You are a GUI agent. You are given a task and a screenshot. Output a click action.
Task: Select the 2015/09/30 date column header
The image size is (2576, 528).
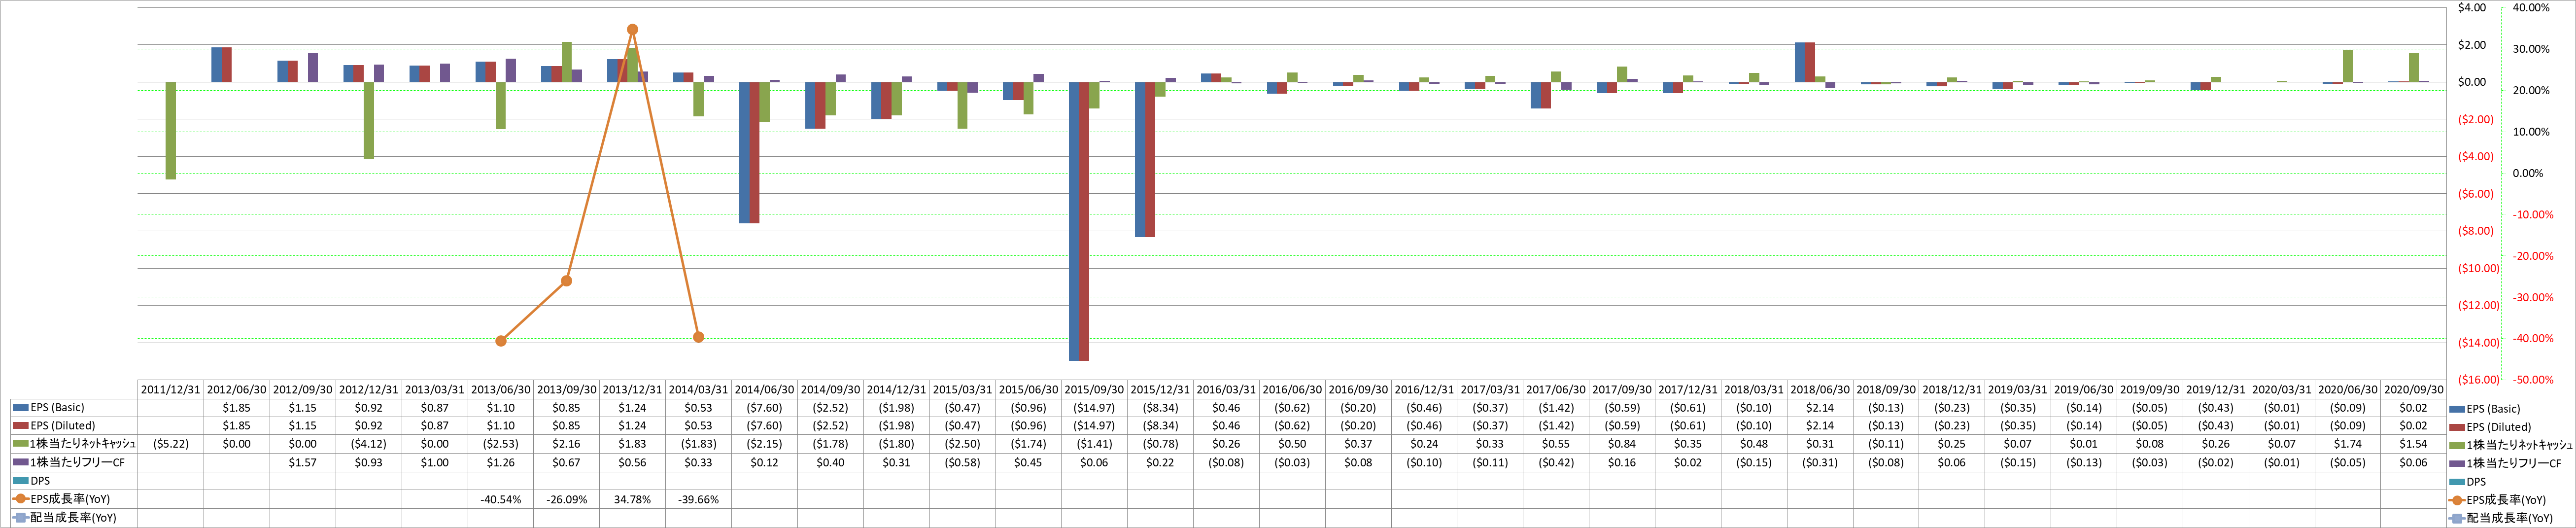click(x=1094, y=390)
